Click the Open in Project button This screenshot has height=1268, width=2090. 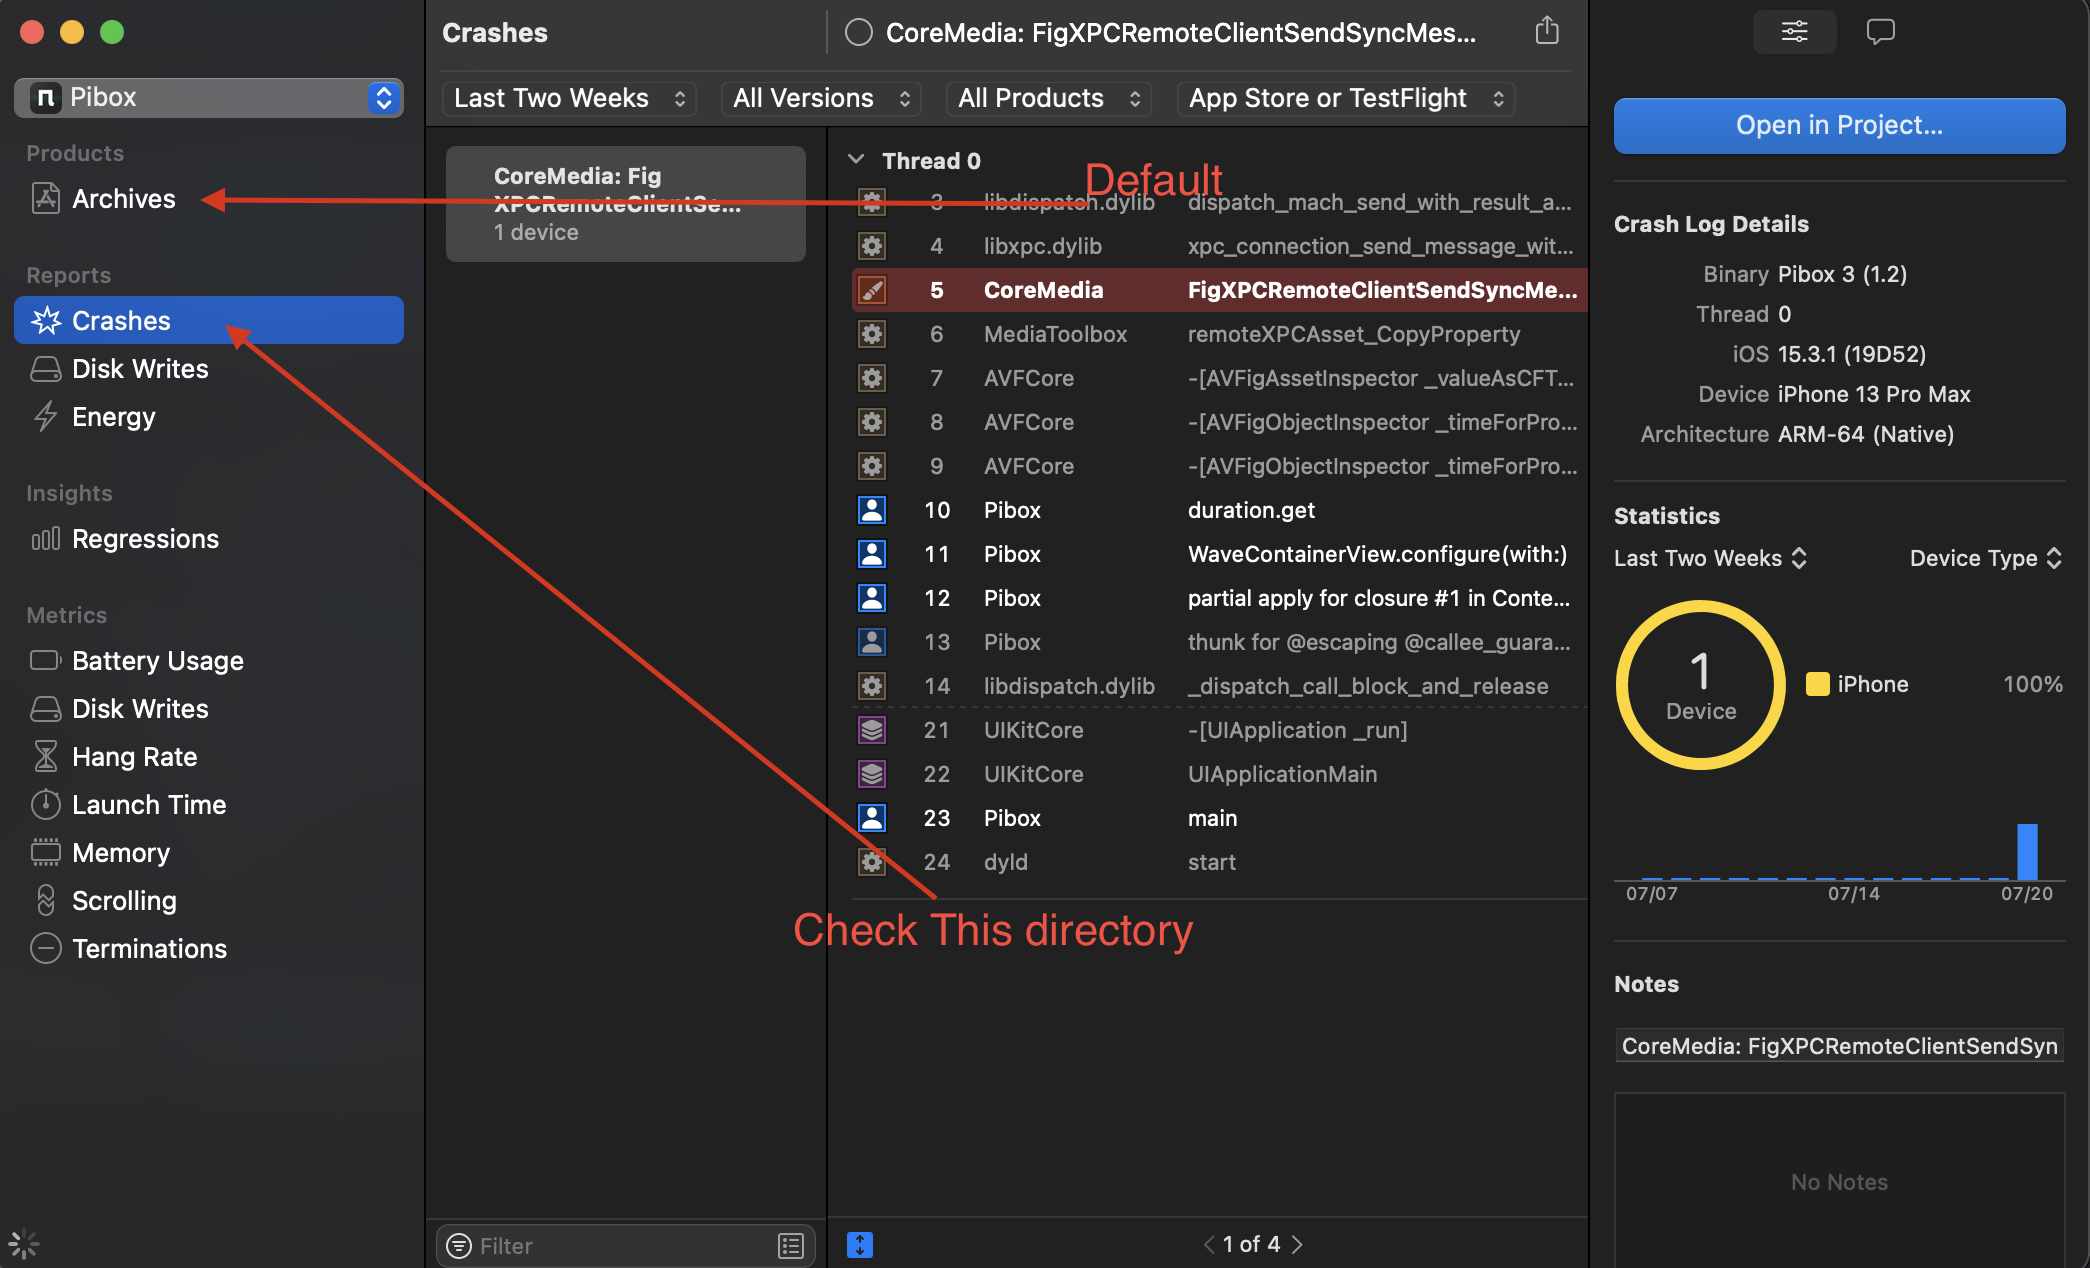pyautogui.click(x=1839, y=125)
